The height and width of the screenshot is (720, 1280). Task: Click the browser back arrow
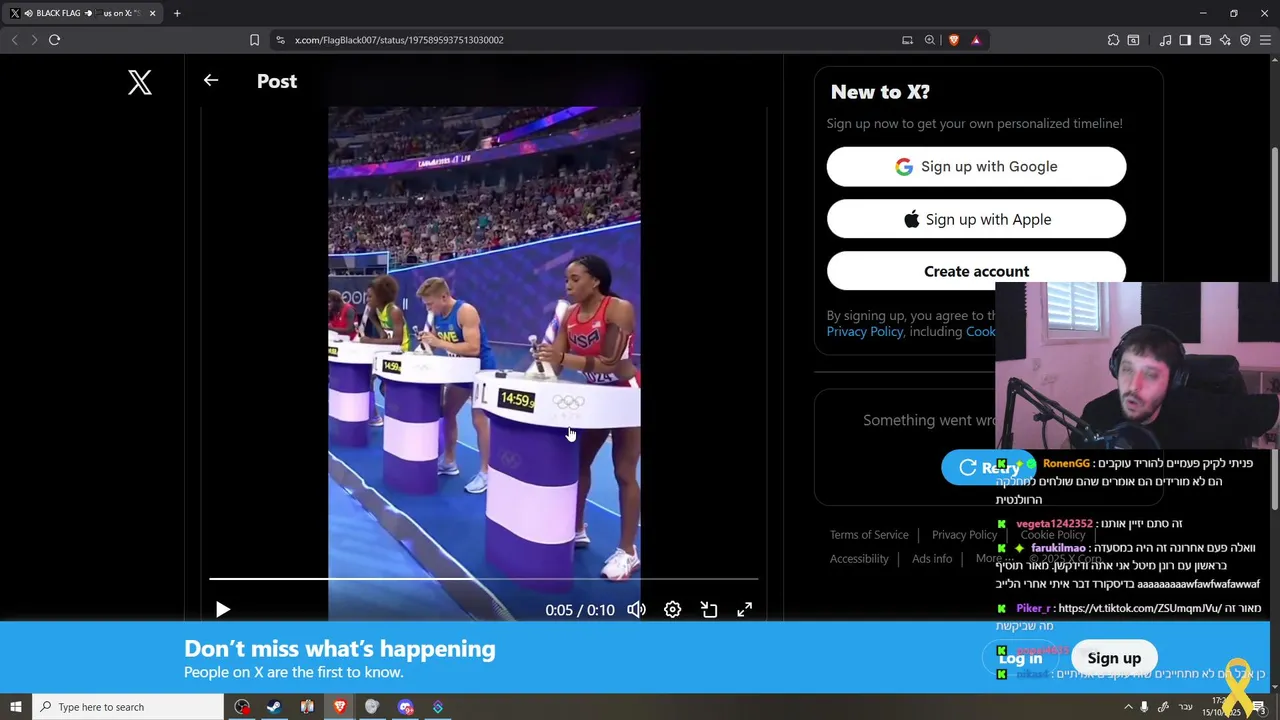(x=14, y=40)
